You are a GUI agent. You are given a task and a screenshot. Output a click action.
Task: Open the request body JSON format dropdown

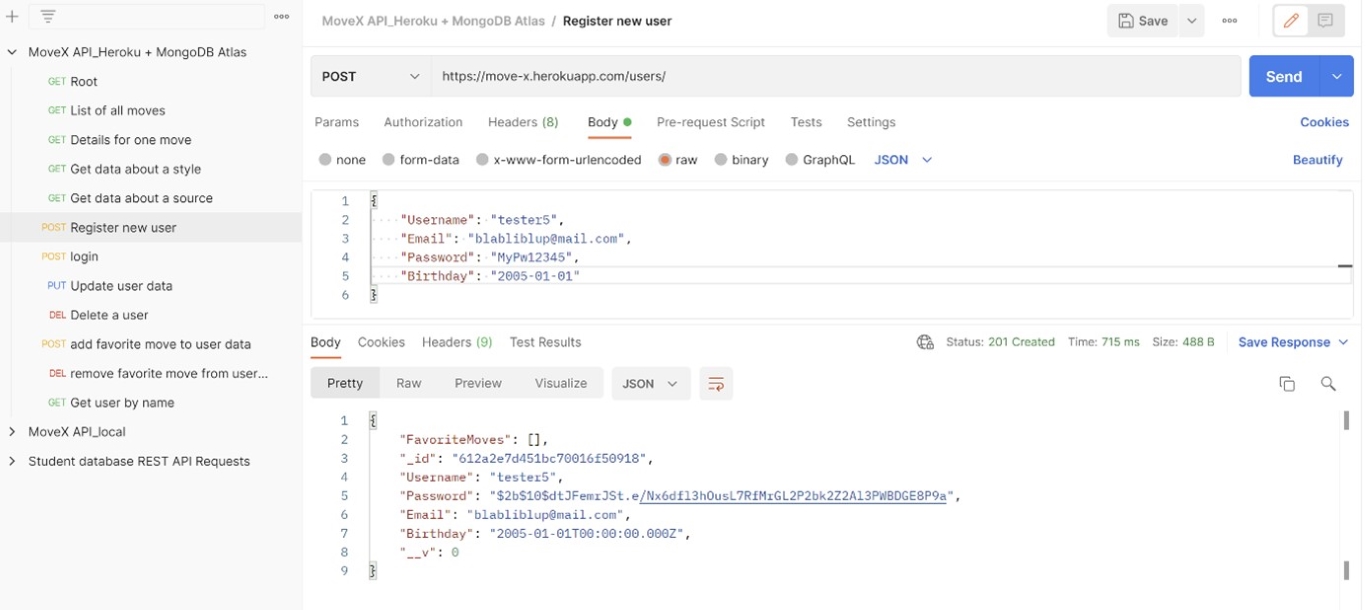pos(903,160)
